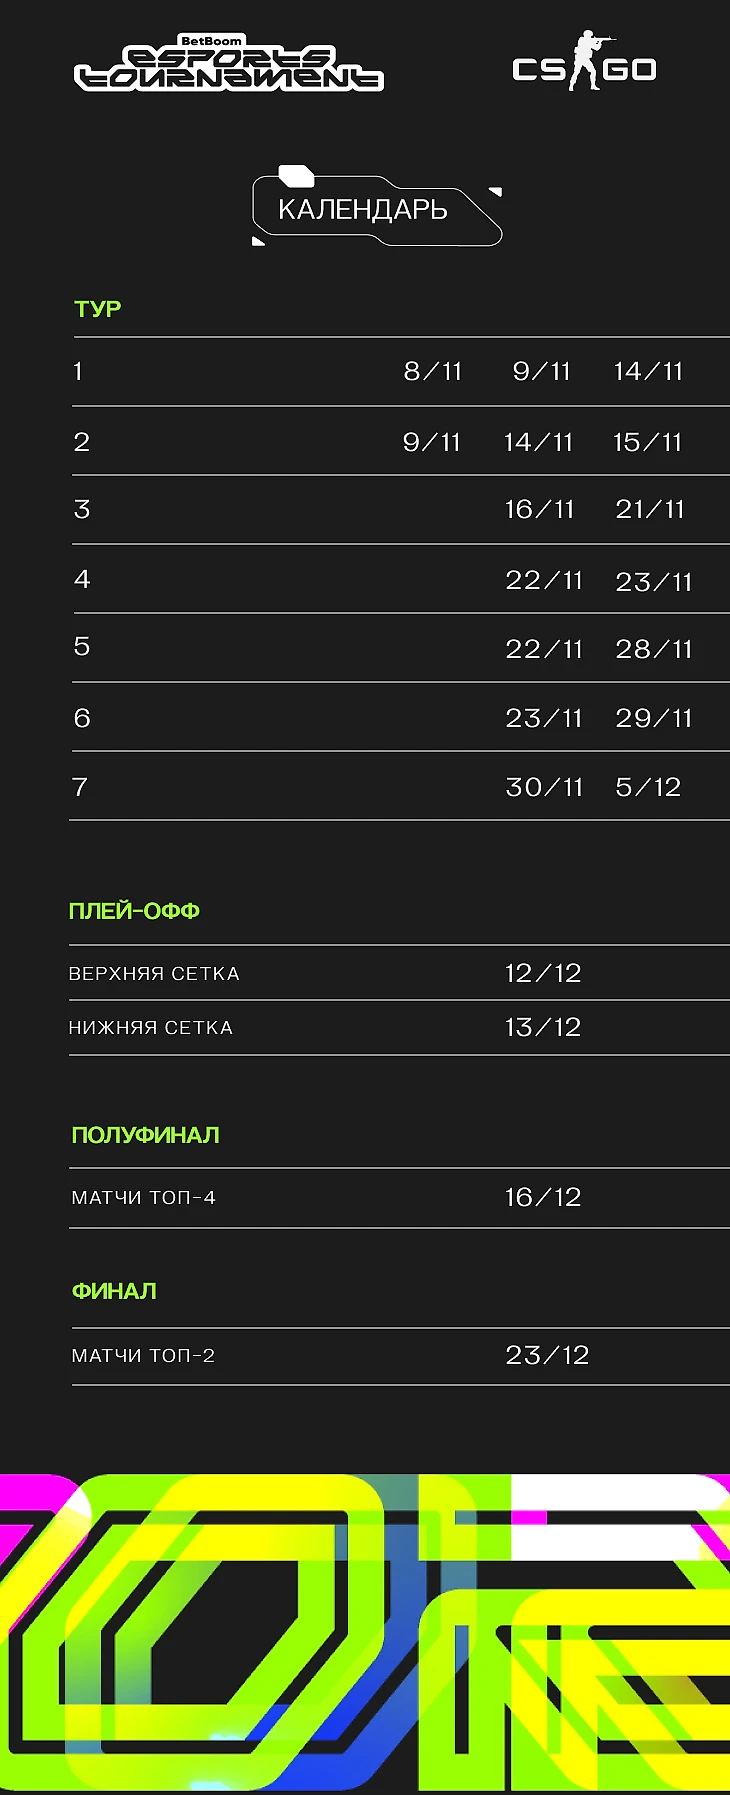Viewport: 730px width, 1795px height.
Task: Click the КАЛЕНДАРЬ title badge
Action: (x=364, y=210)
